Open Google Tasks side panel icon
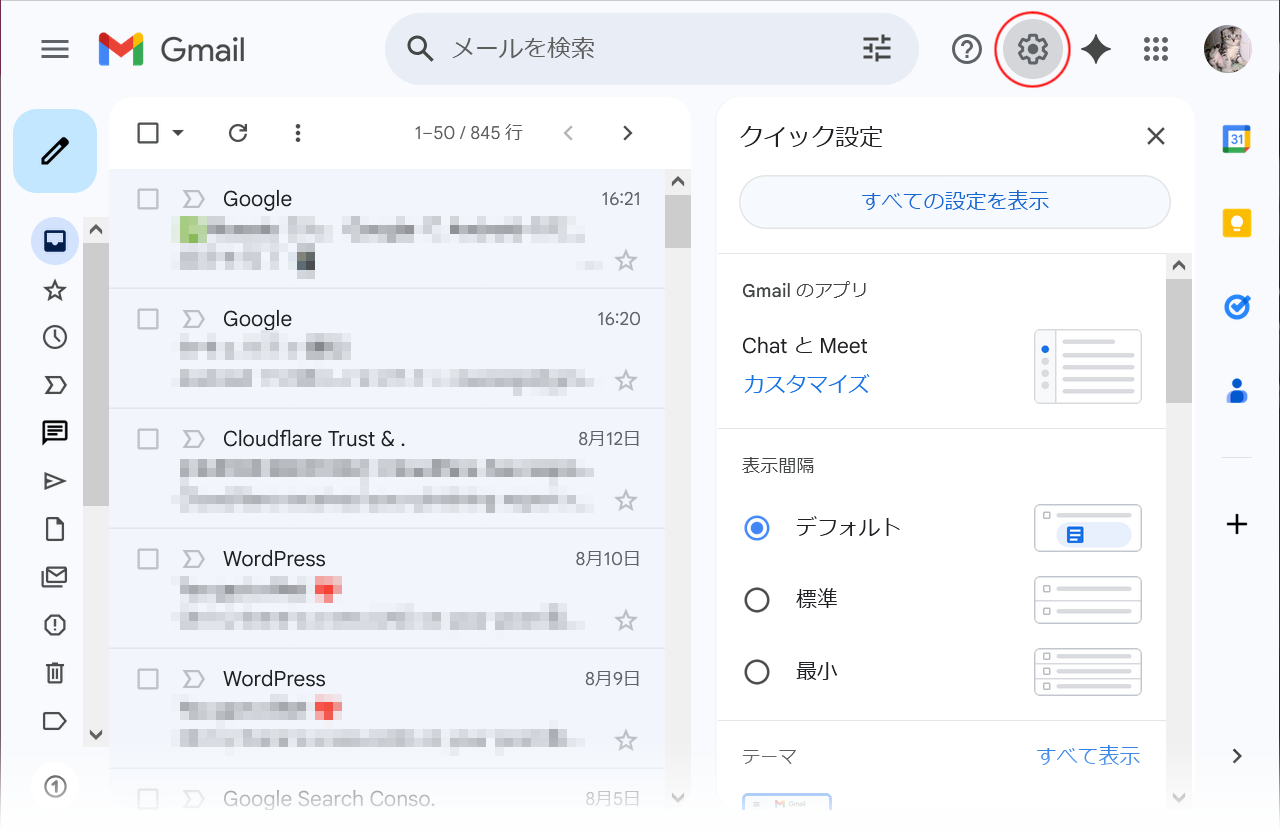The image size is (1280, 834). (x=1237, y=306)
